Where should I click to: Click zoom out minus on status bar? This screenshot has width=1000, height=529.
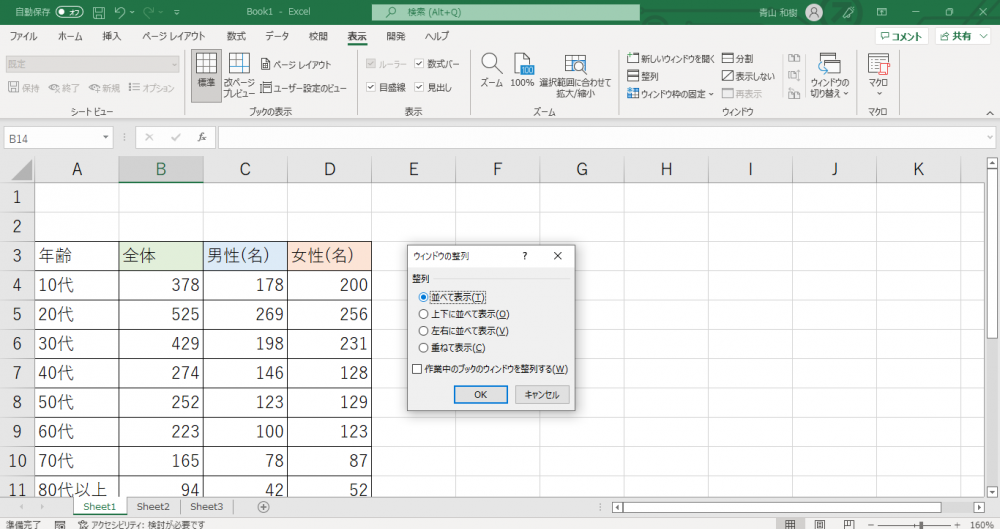pos(871,525)
